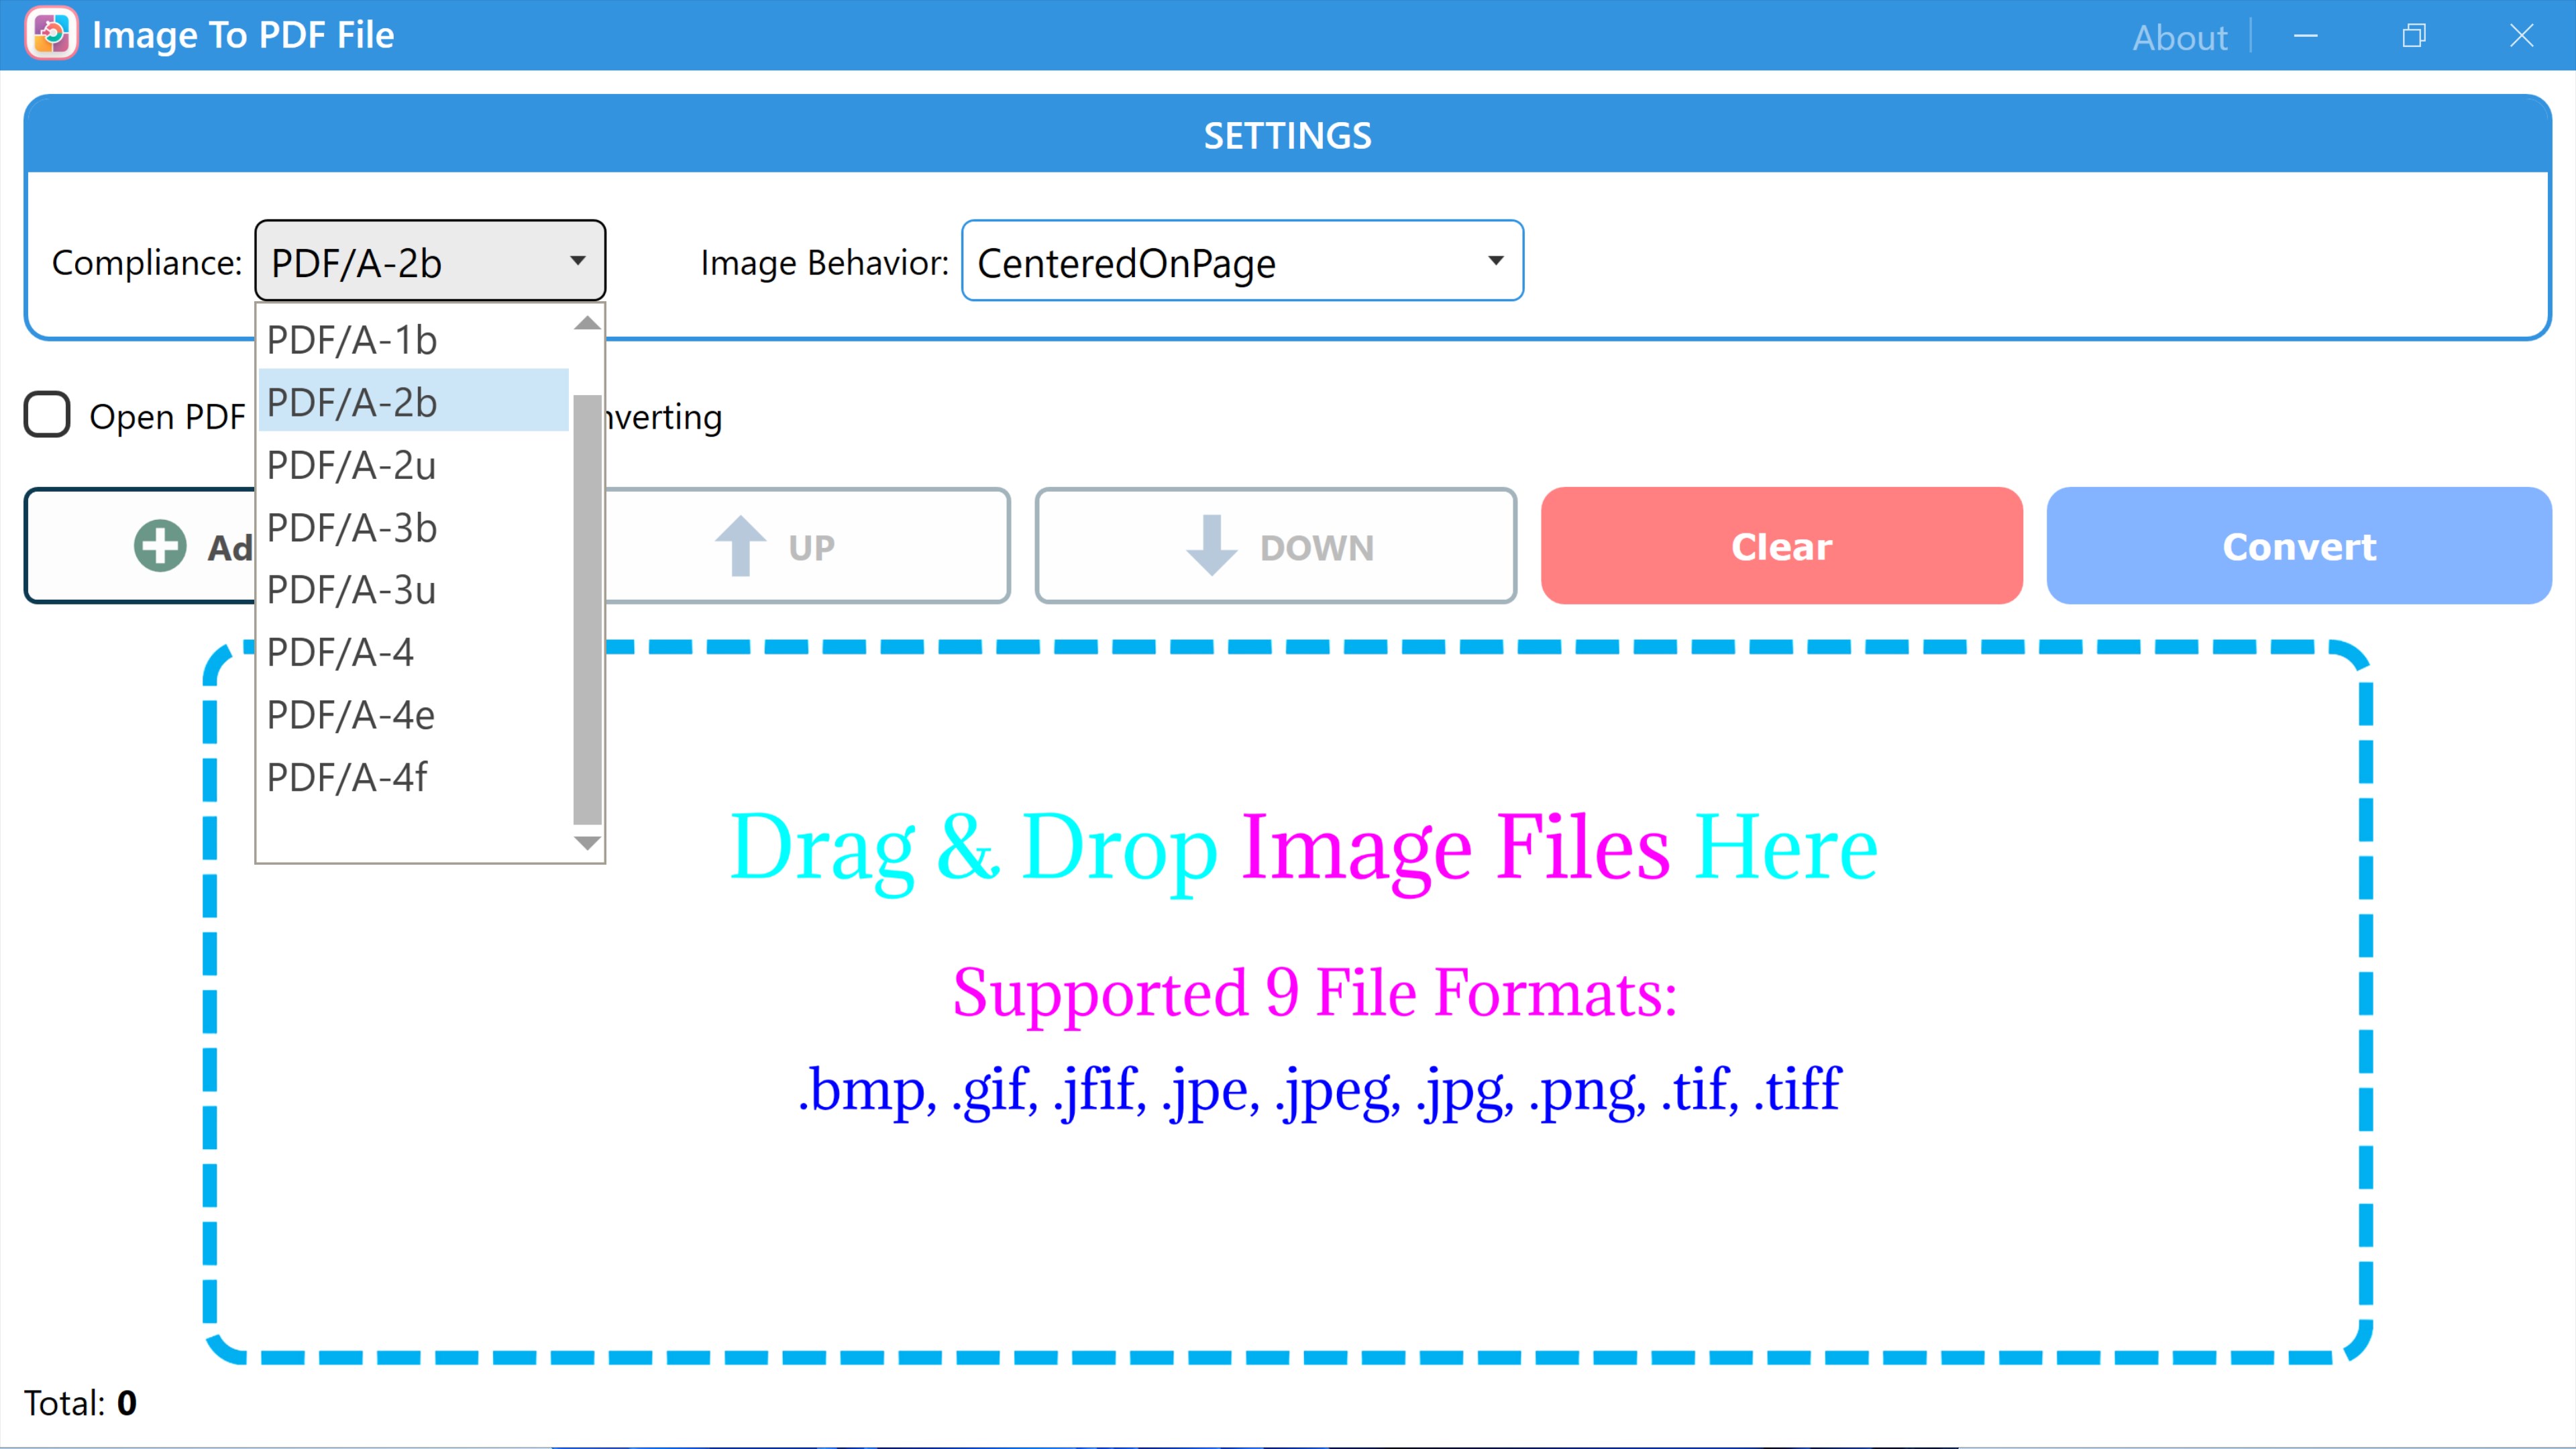Image resolution: width=2576 pixels, height=1449 pixels.
Task: Click the scroll-up arrow in the compliance list
Action: (588, 323)
